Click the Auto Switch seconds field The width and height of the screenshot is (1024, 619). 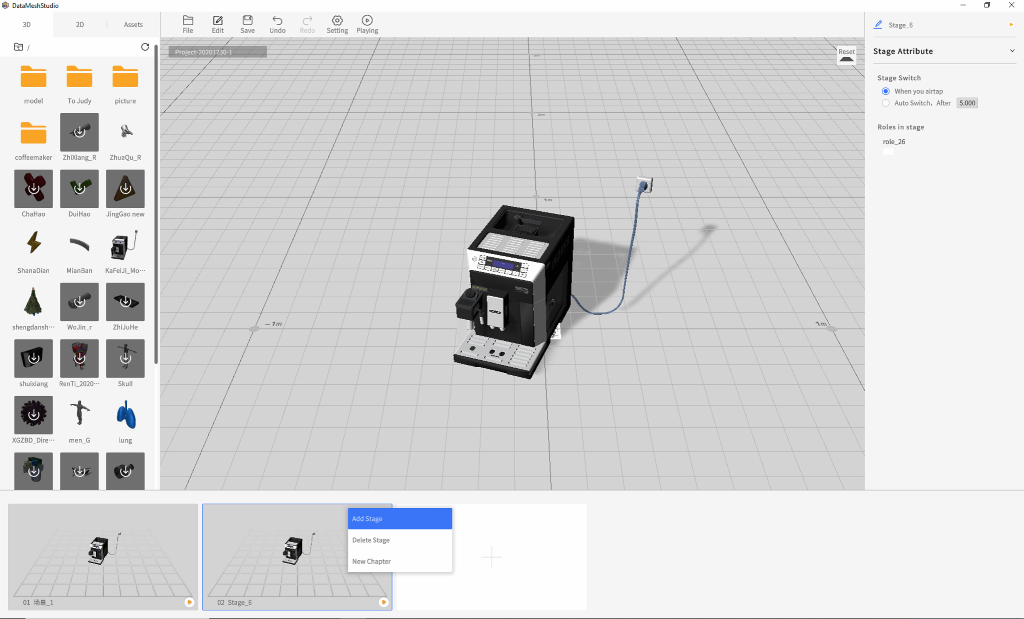pyautogui.click(x=967, y=103)
